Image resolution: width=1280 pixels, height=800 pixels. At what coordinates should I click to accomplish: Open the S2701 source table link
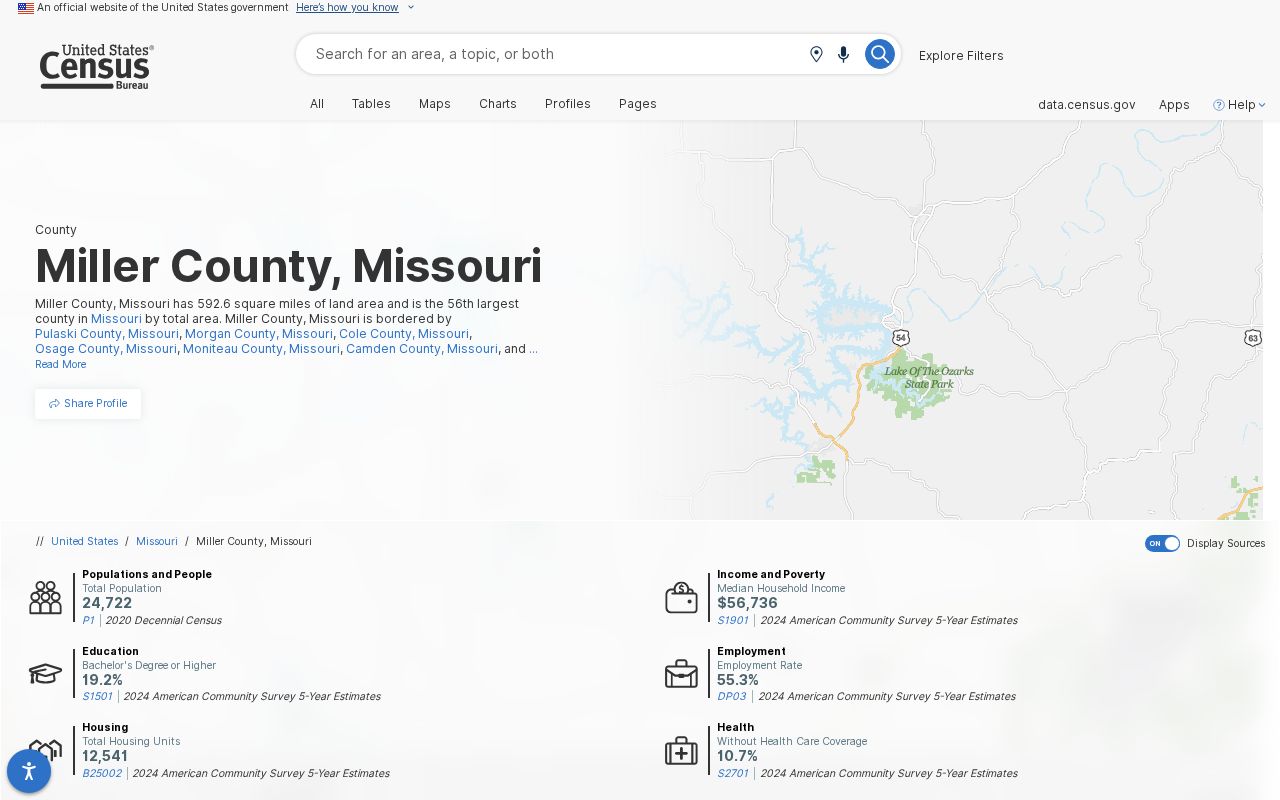tap(733, 774)
